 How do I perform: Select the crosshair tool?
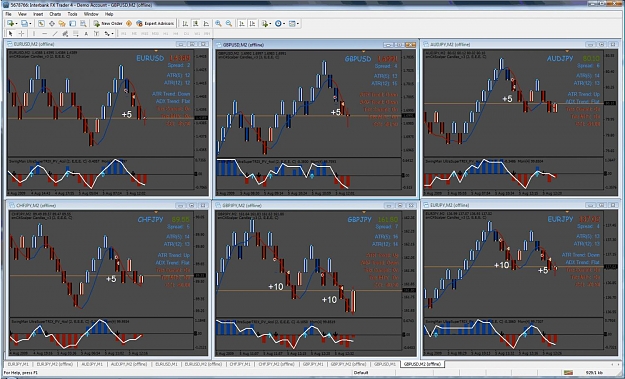pos(21,33)
